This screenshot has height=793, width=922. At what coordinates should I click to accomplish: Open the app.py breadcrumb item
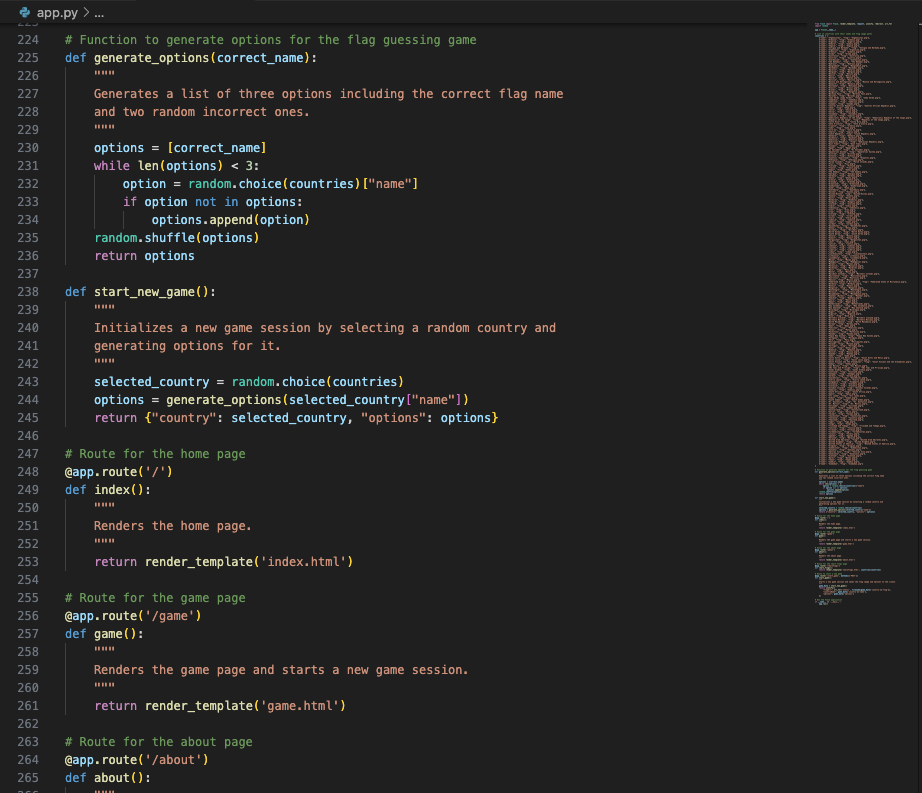(57, 12)
